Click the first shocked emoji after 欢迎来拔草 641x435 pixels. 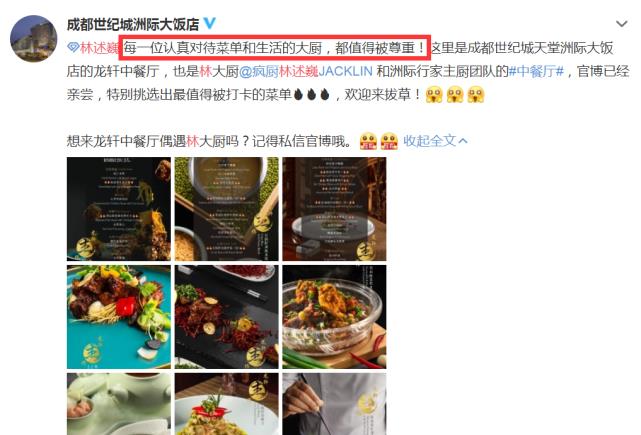click(x=434, y=95)
